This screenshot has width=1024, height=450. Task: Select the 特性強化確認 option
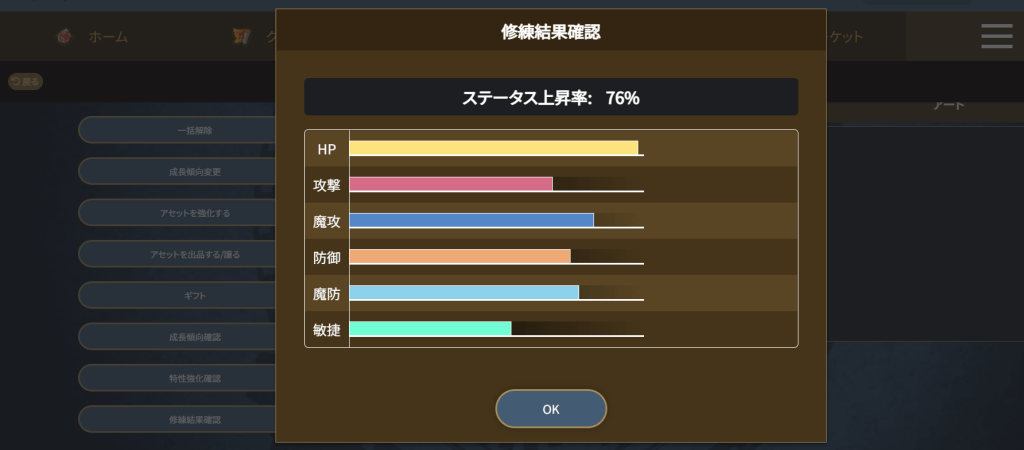coord(178,378)
